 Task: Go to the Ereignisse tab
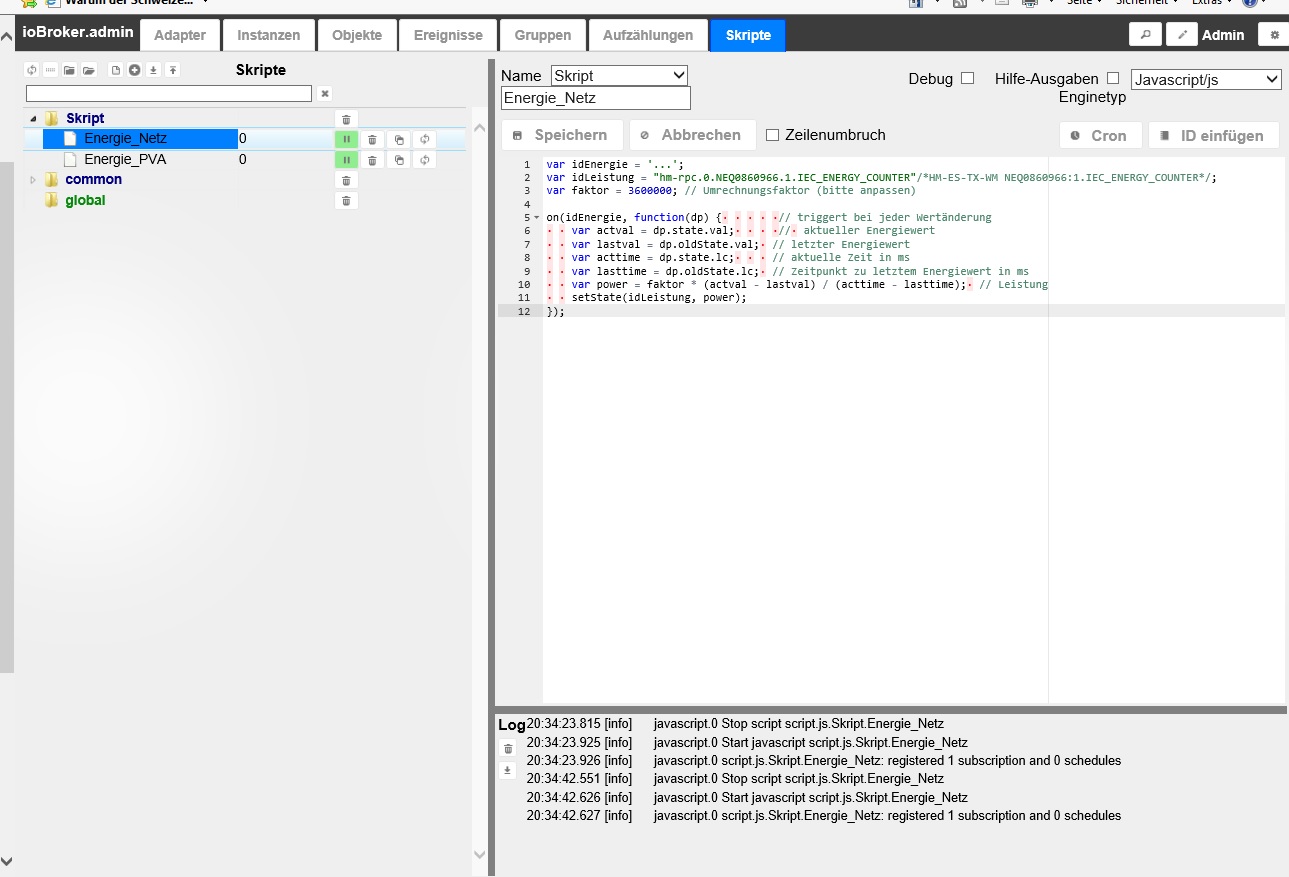tap(448, 35)
